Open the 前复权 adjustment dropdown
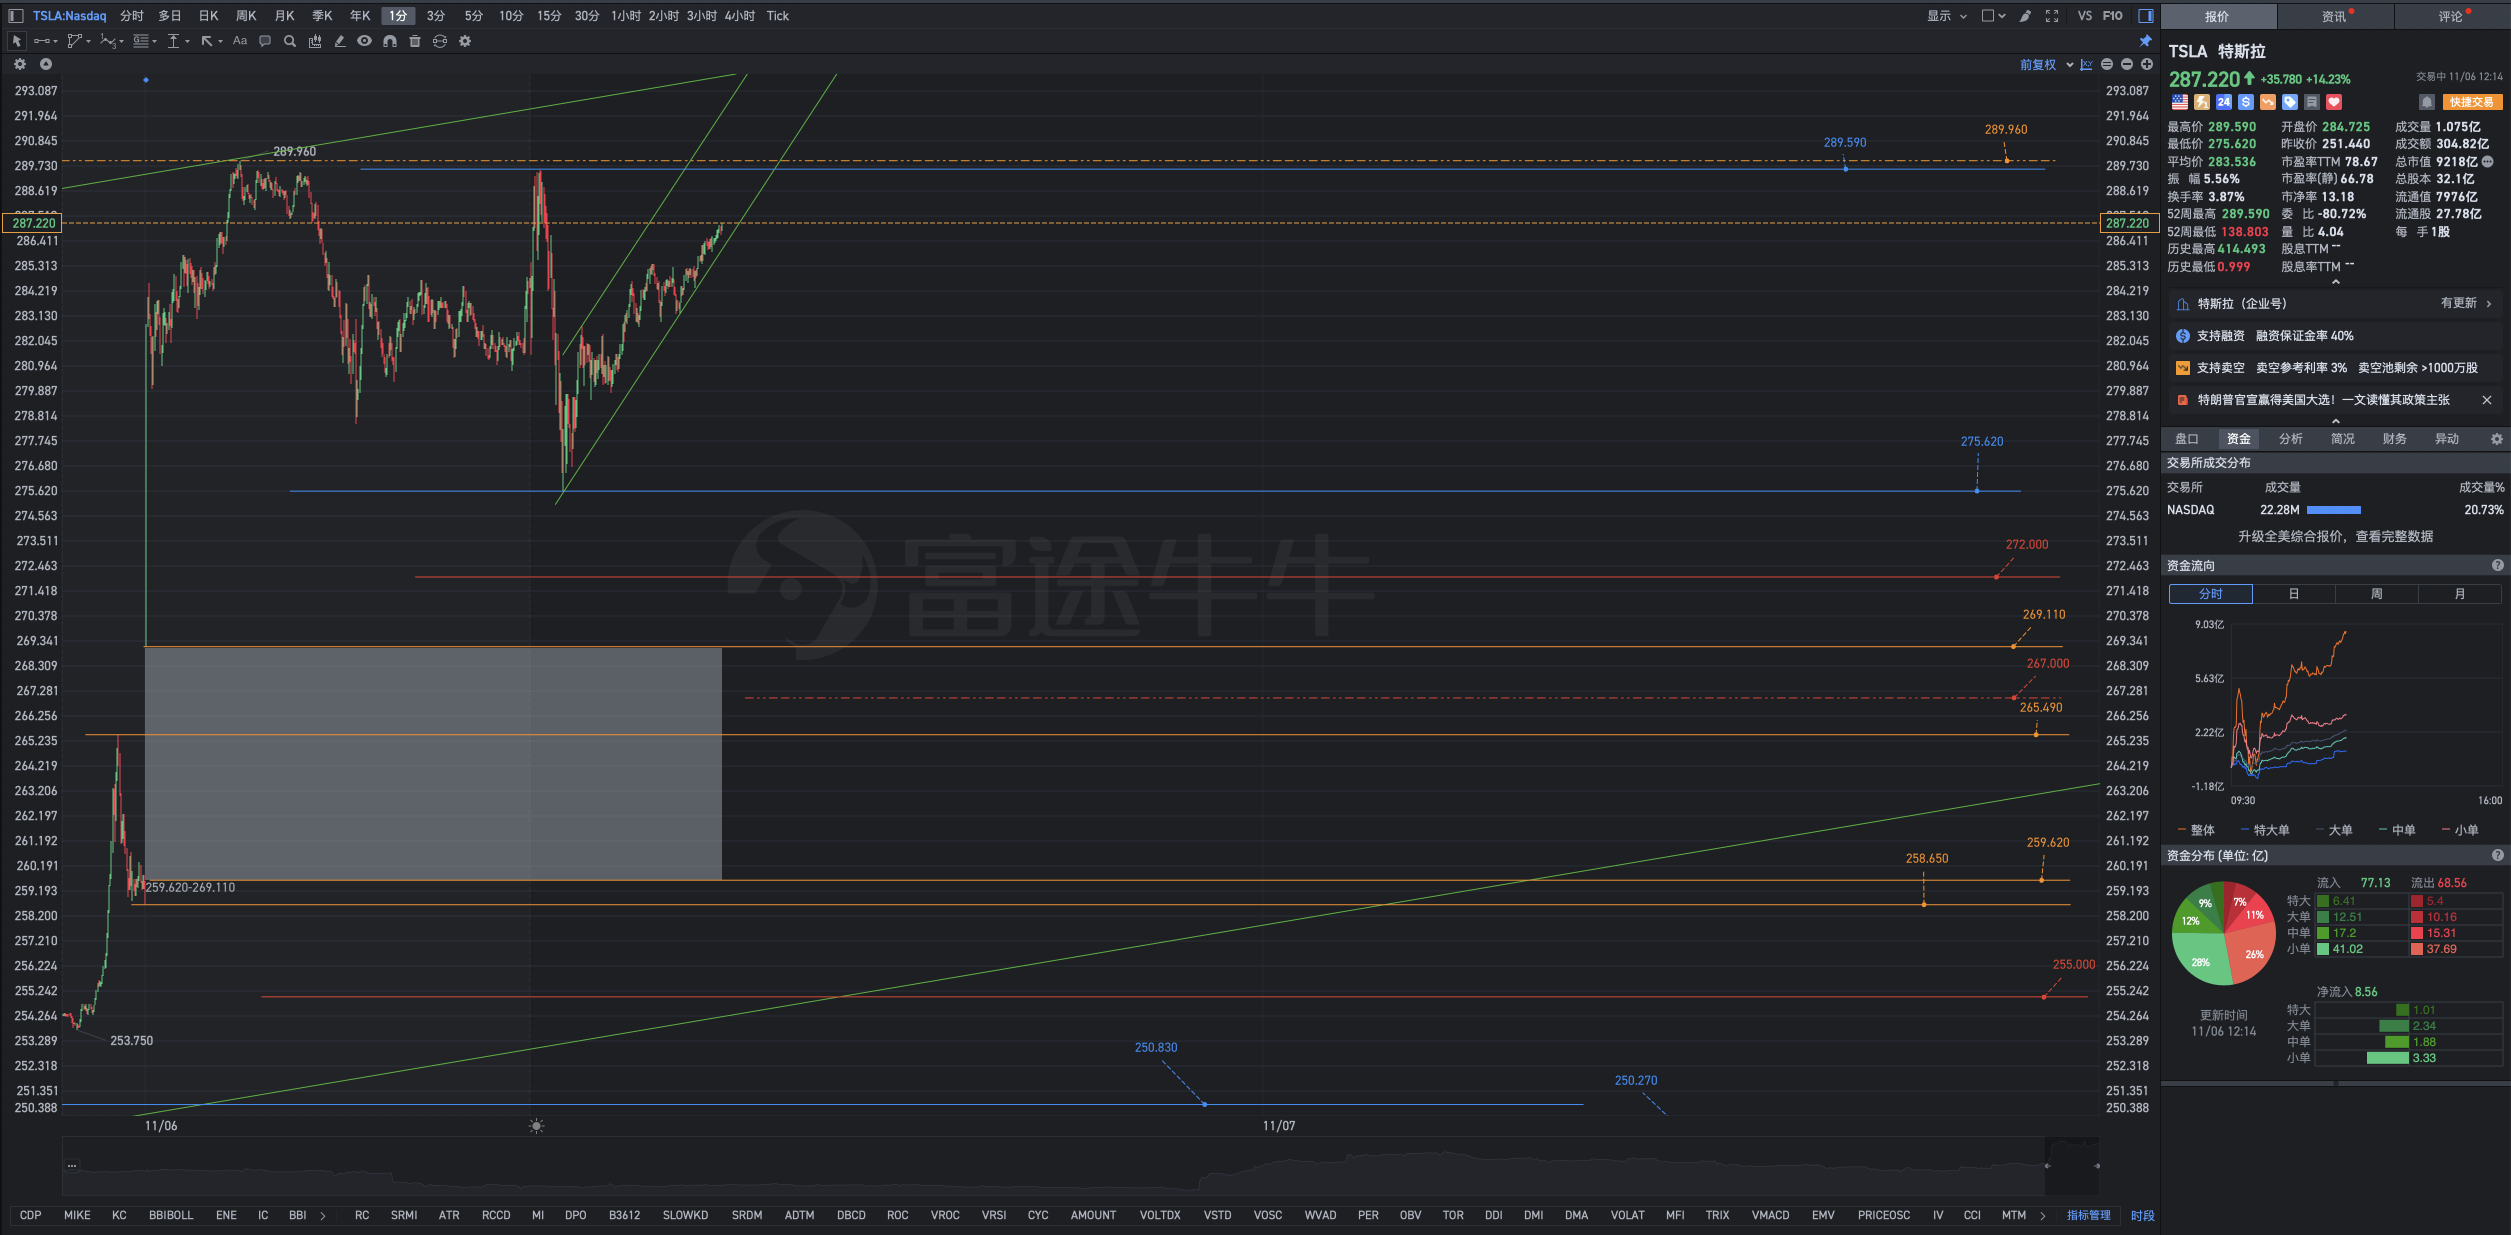Screen dimensions: 2511x1235 point(2046,65)
